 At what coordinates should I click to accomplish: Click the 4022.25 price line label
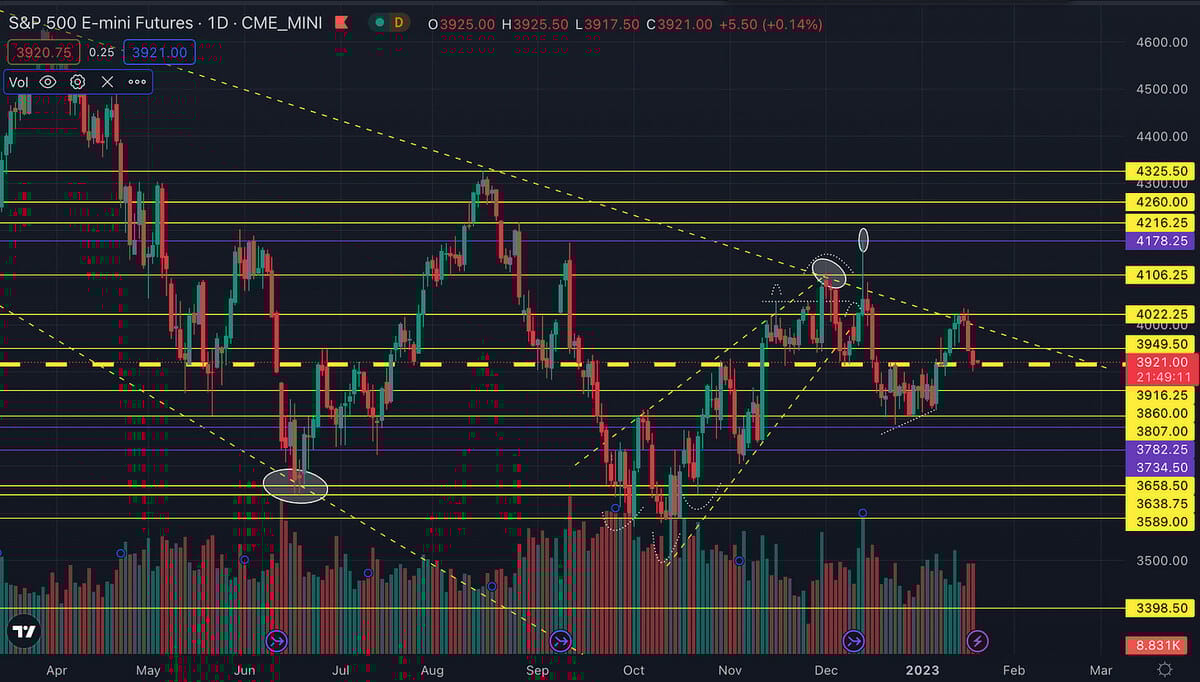pyautogui.click(x=1160, y=314)
